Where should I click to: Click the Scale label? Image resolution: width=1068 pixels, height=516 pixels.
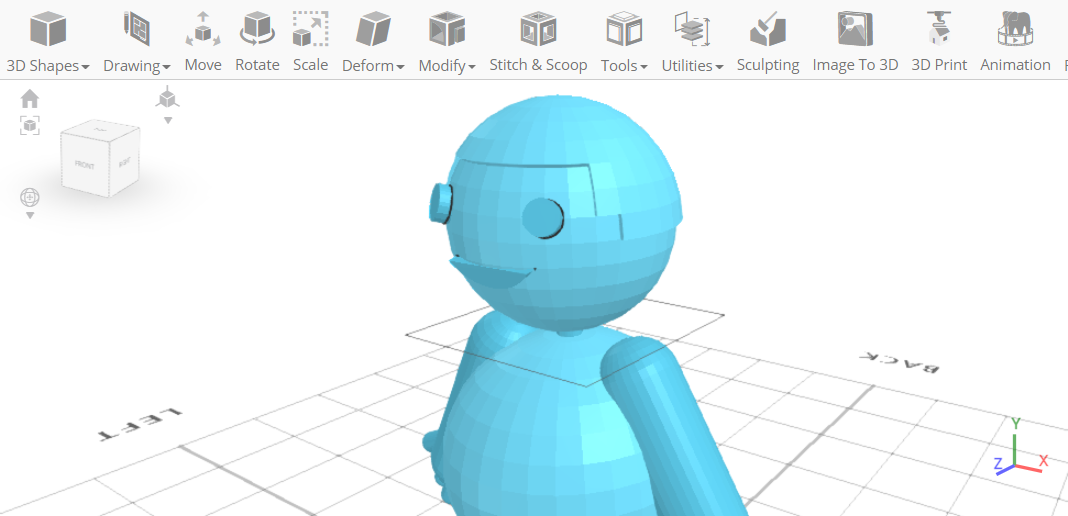click(x=311, y=65)
